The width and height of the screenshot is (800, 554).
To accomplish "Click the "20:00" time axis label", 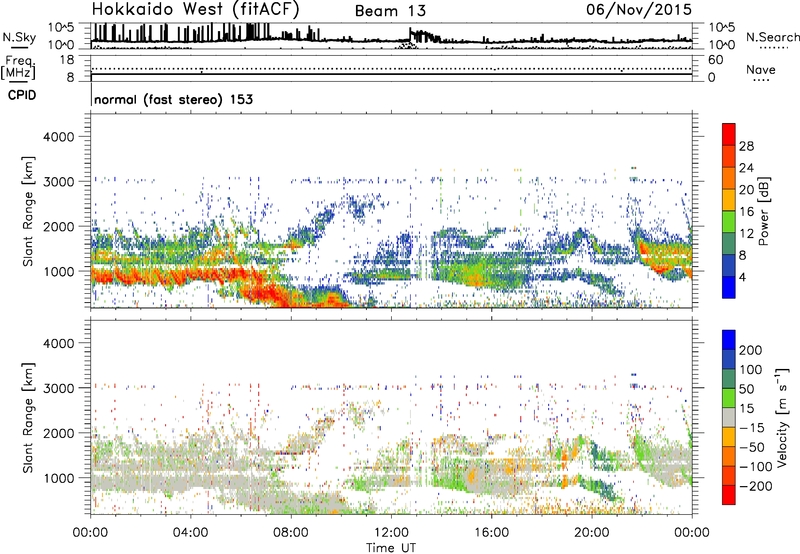I will pyautogui.click(x=591, y=533).
